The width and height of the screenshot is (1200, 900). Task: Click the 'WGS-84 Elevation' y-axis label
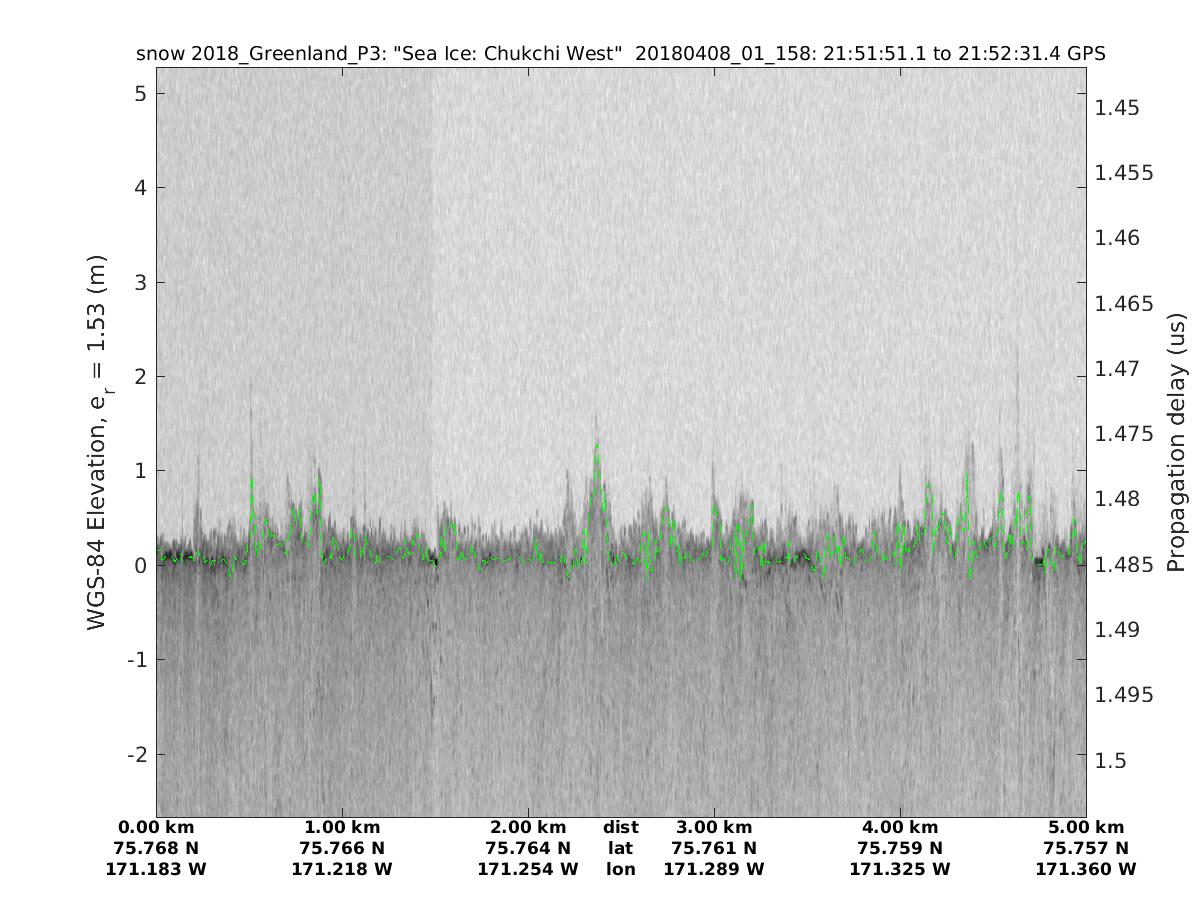point(97,441)
